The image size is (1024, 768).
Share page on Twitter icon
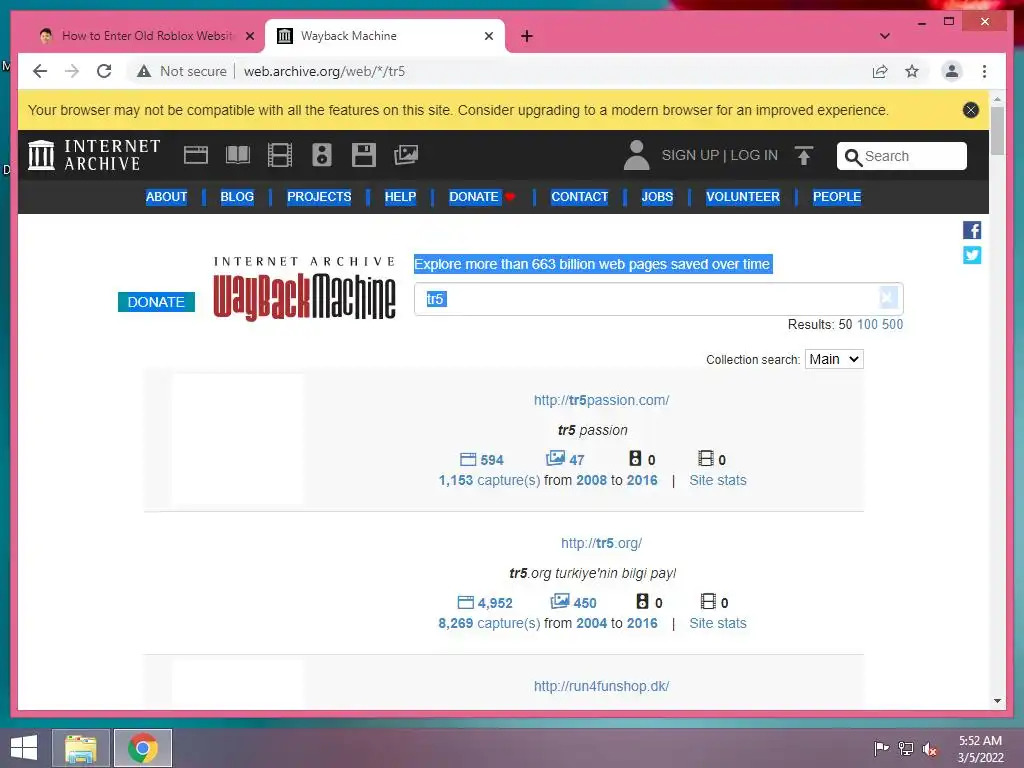972,255
